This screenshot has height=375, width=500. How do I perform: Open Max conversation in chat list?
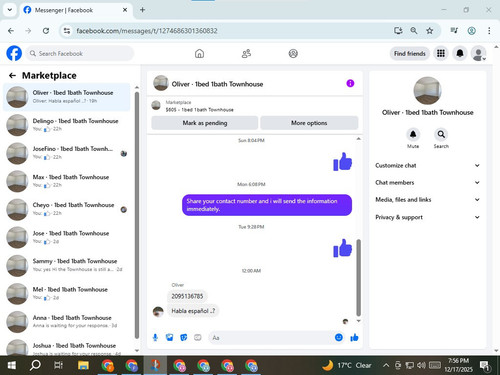(66, 181)
